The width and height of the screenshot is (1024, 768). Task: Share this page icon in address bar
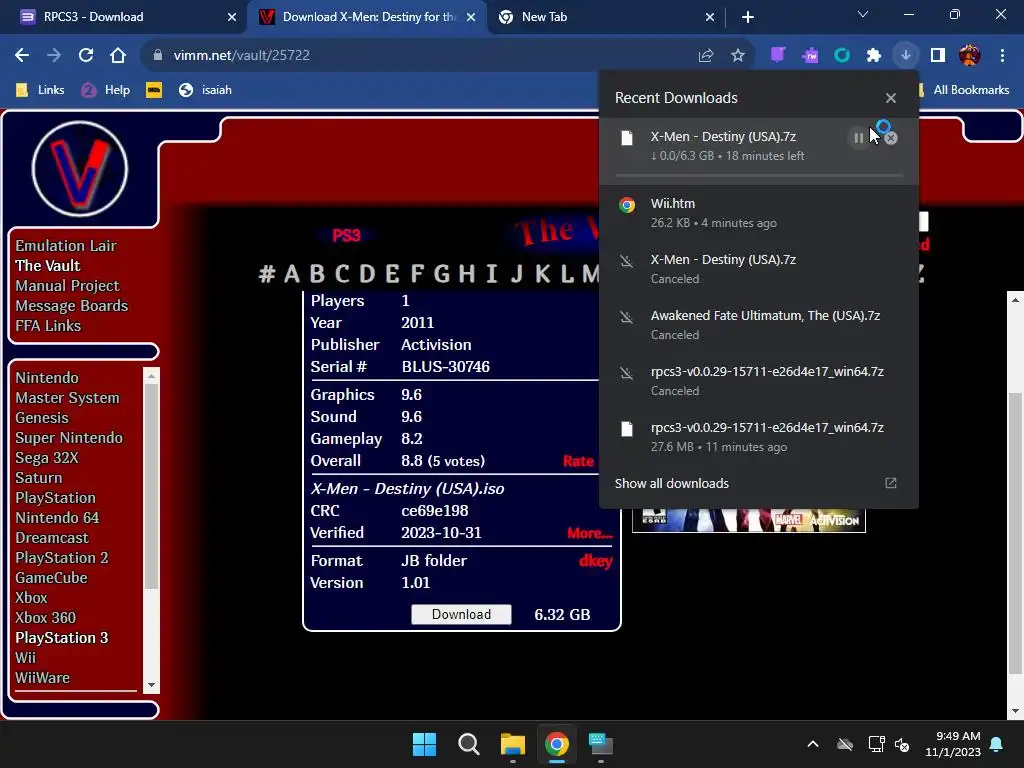705,56
